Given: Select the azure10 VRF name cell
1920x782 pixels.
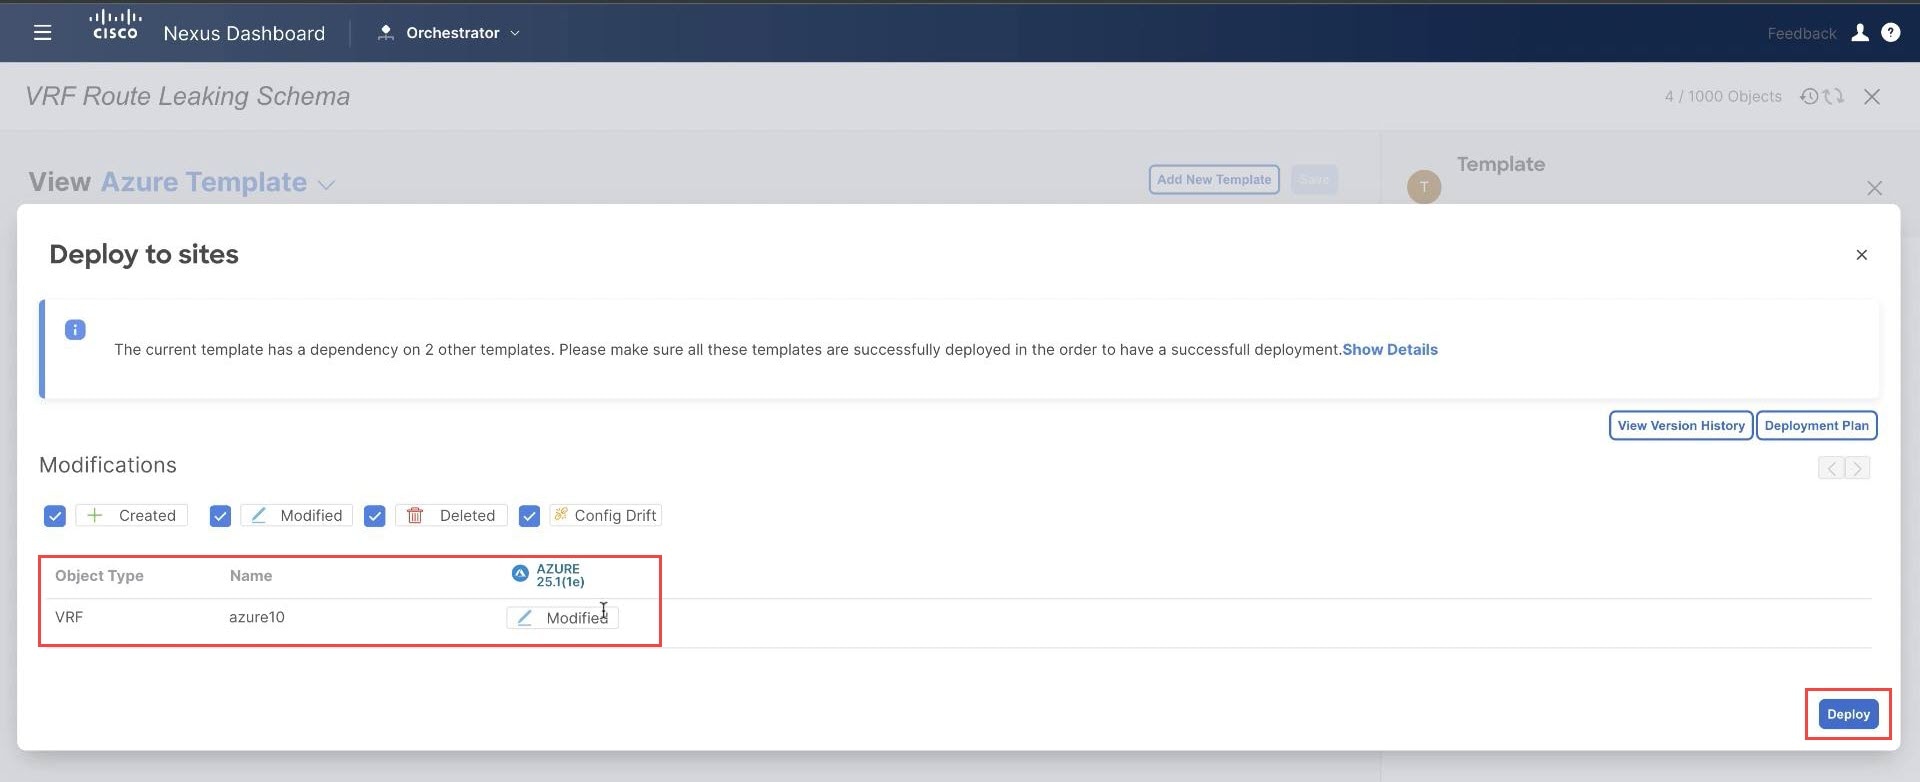Looking at the screenshot, I should [x=257, y=617].
